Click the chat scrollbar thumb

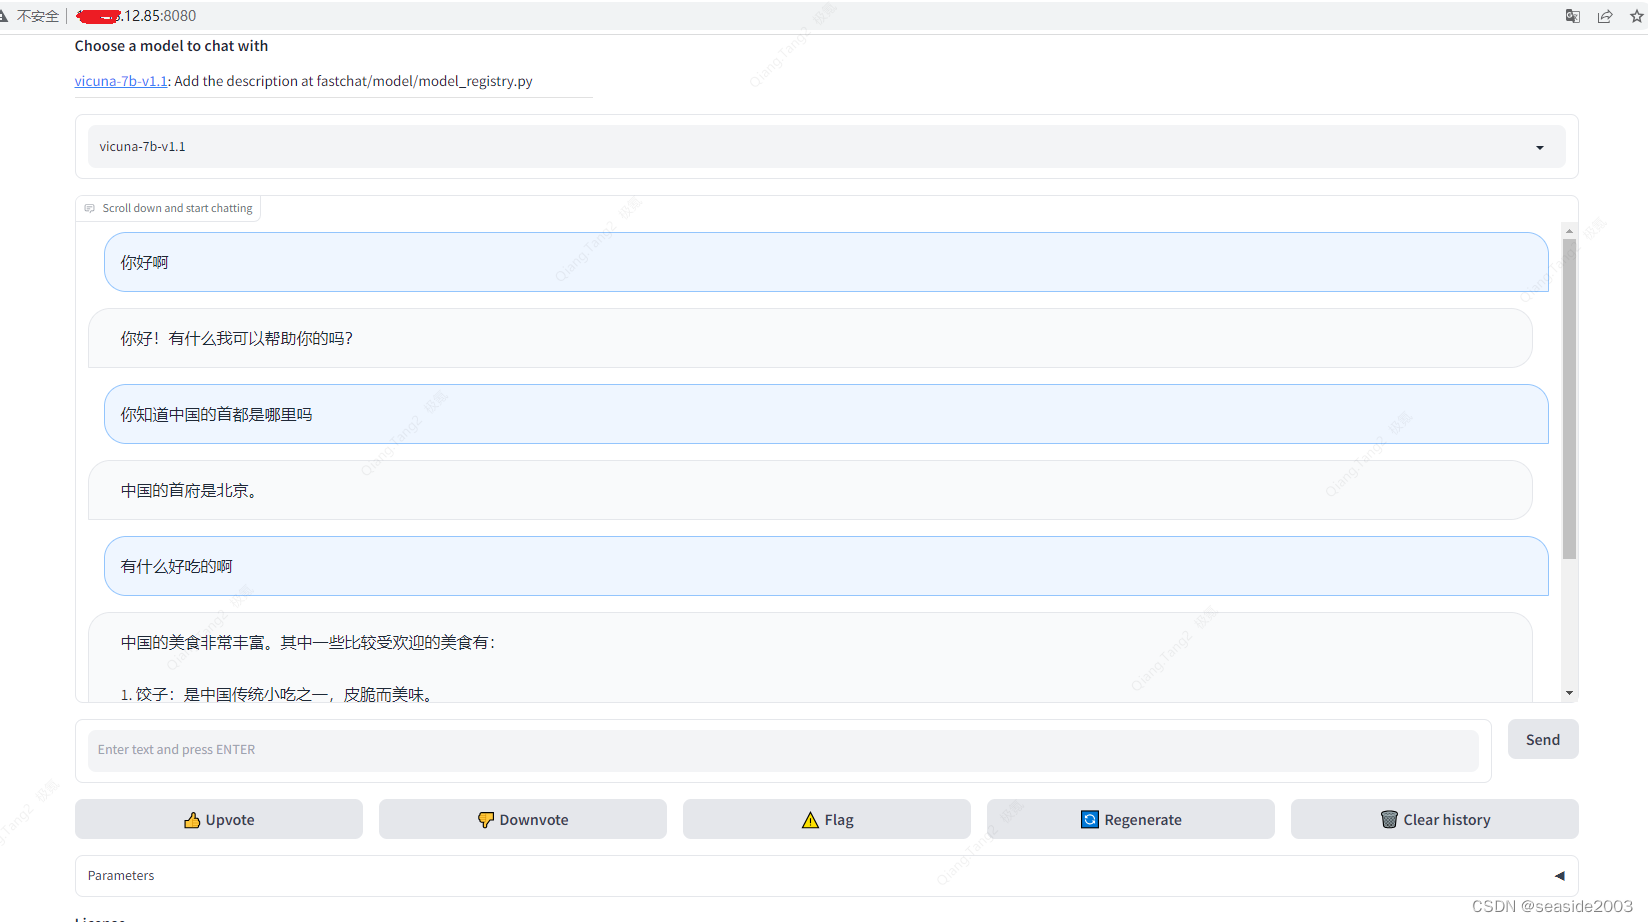(1569, 400)
